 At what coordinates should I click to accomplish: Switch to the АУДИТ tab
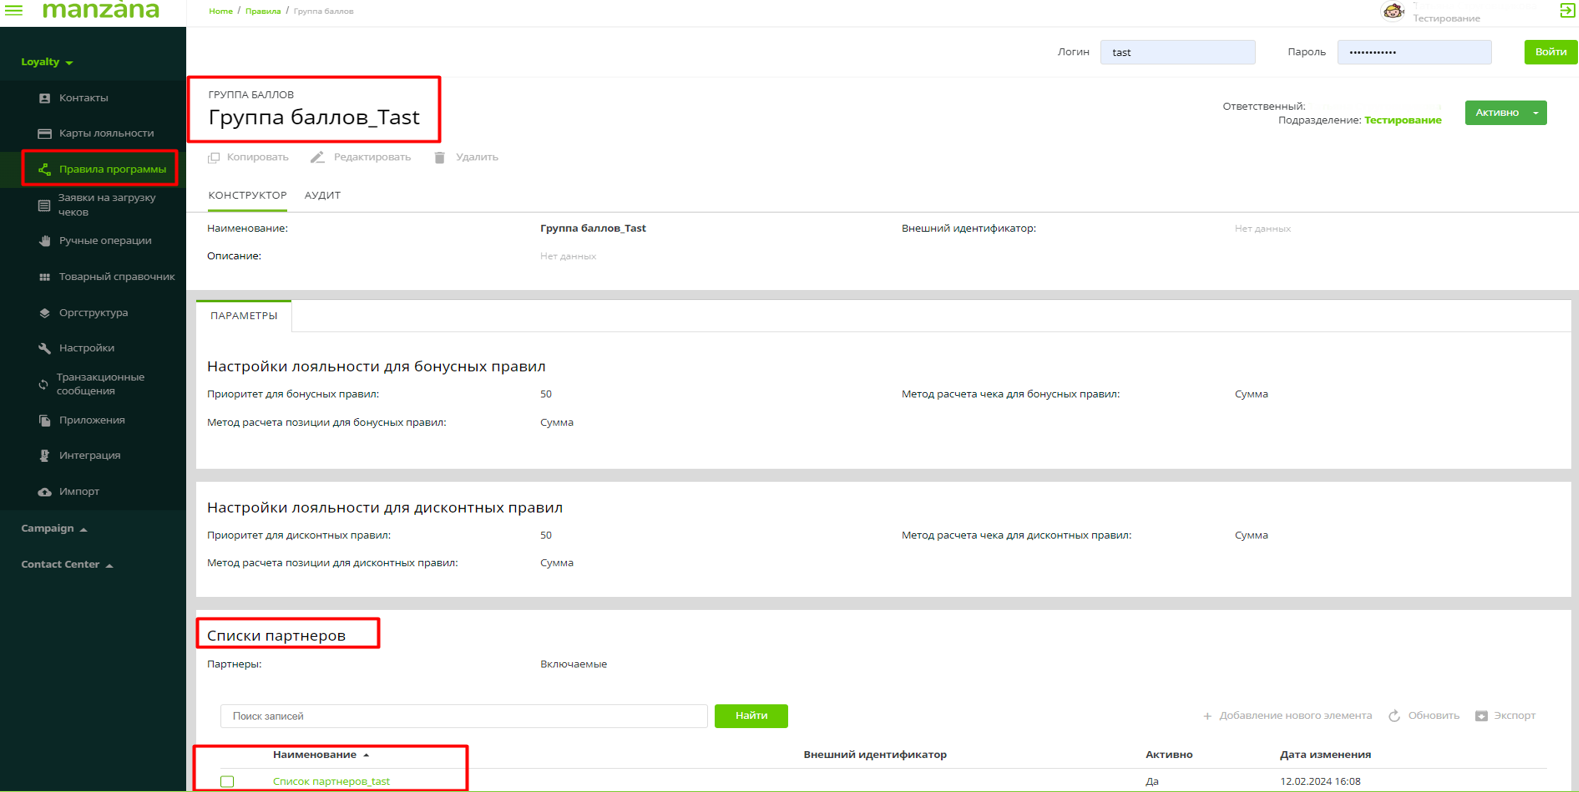tap(322, 196)
